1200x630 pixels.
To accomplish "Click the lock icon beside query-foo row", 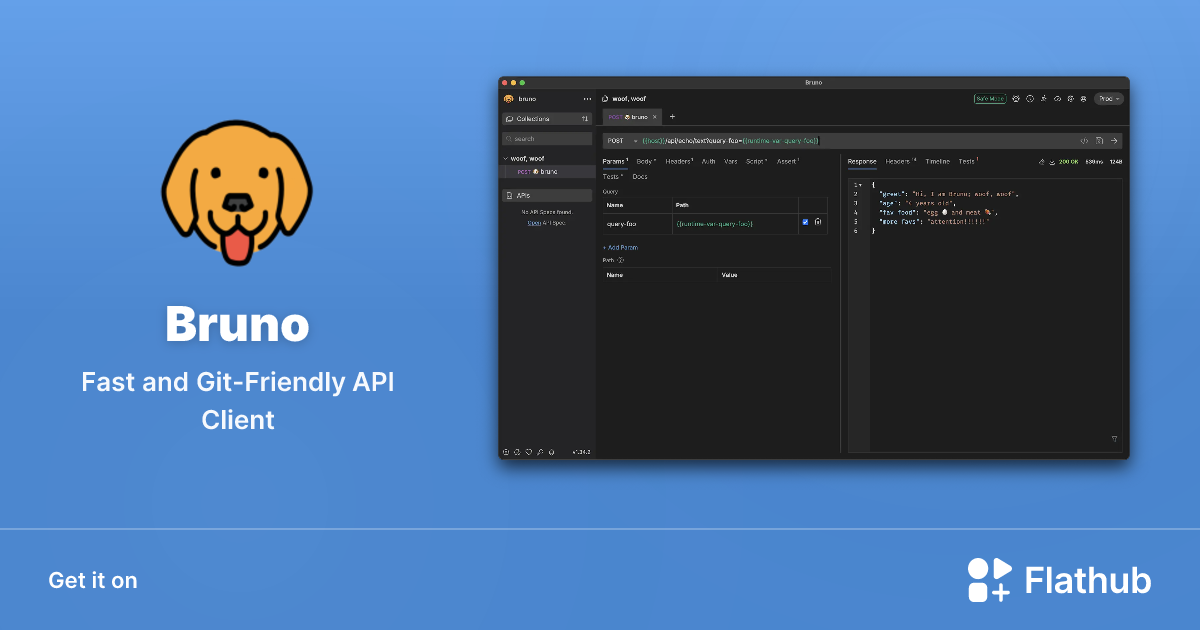I will click(817, 222).
